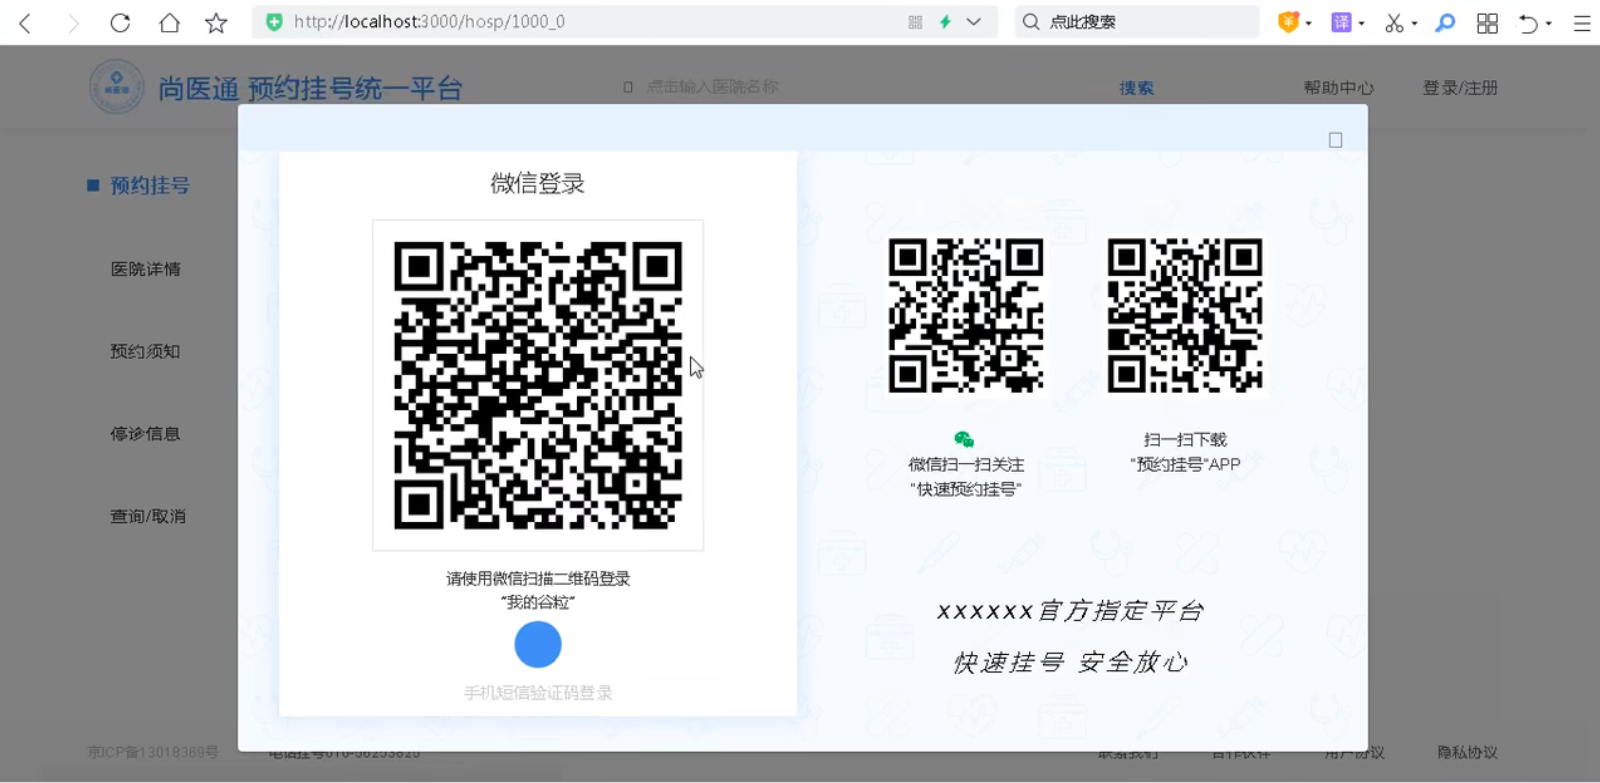The width and height of the screenshot is (1600, 783).
Task: Click undo closed tab icon
Action: pos(1528,23)
